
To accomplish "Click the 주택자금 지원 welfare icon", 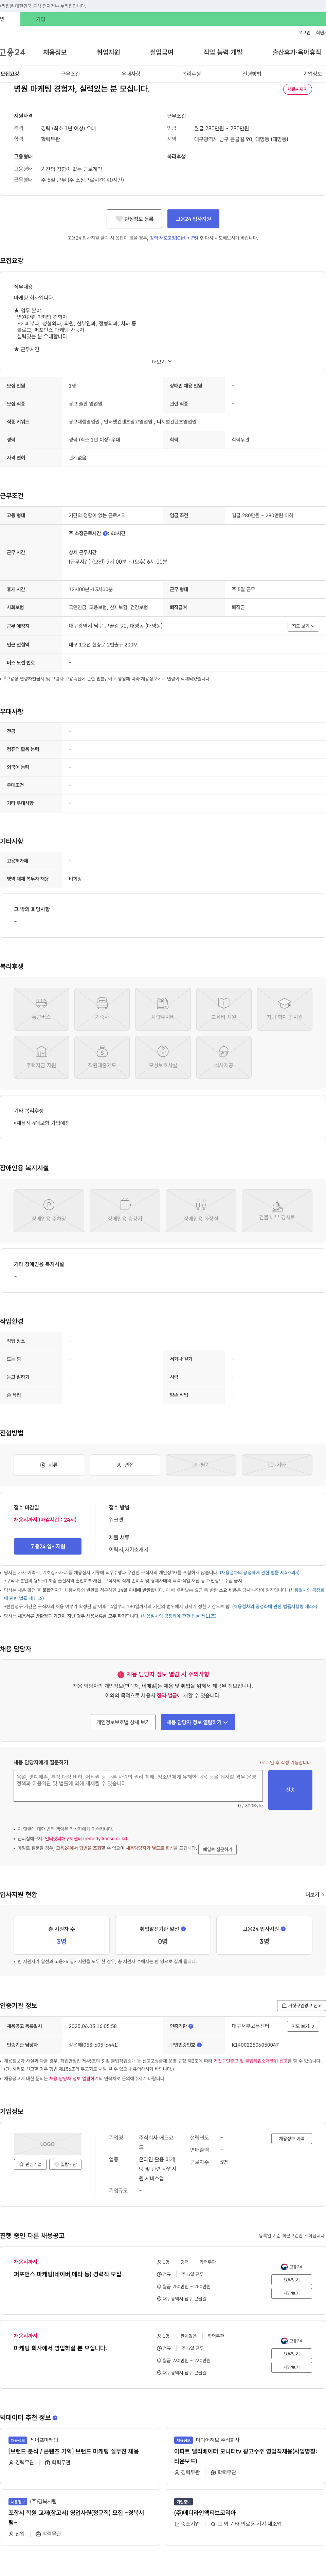I will [x=41, y=1057].
